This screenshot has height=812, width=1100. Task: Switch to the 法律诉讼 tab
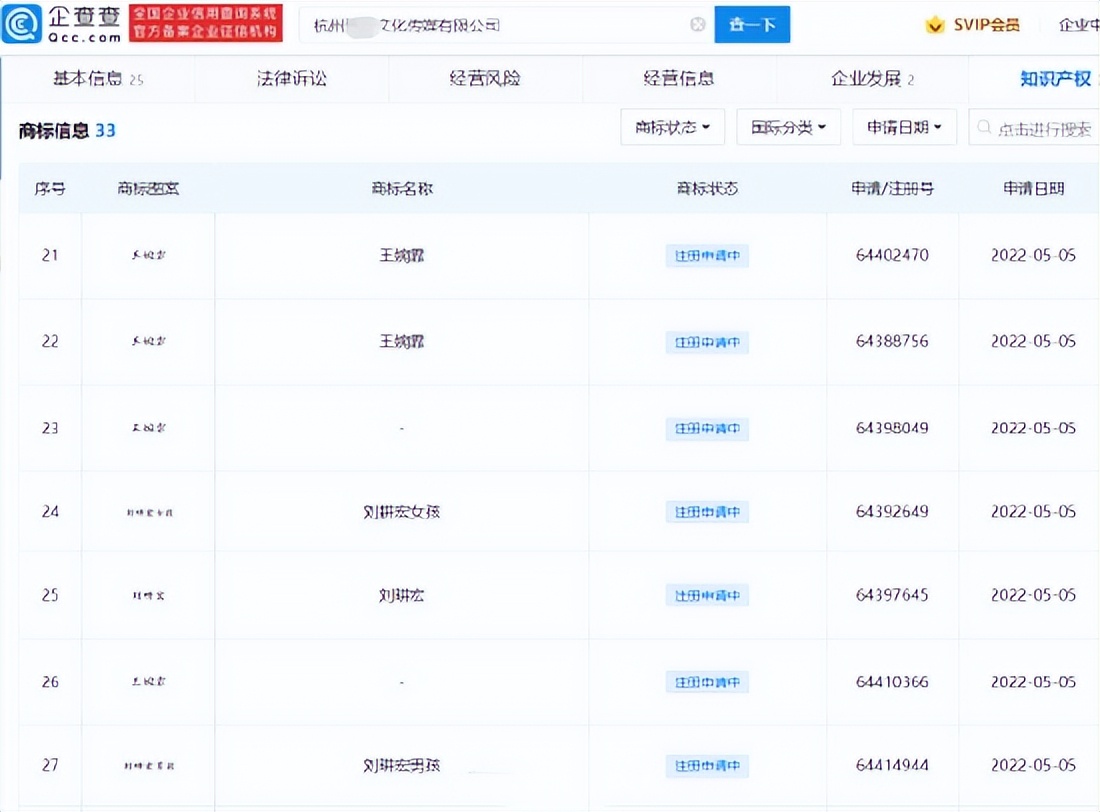click(291, 77)
